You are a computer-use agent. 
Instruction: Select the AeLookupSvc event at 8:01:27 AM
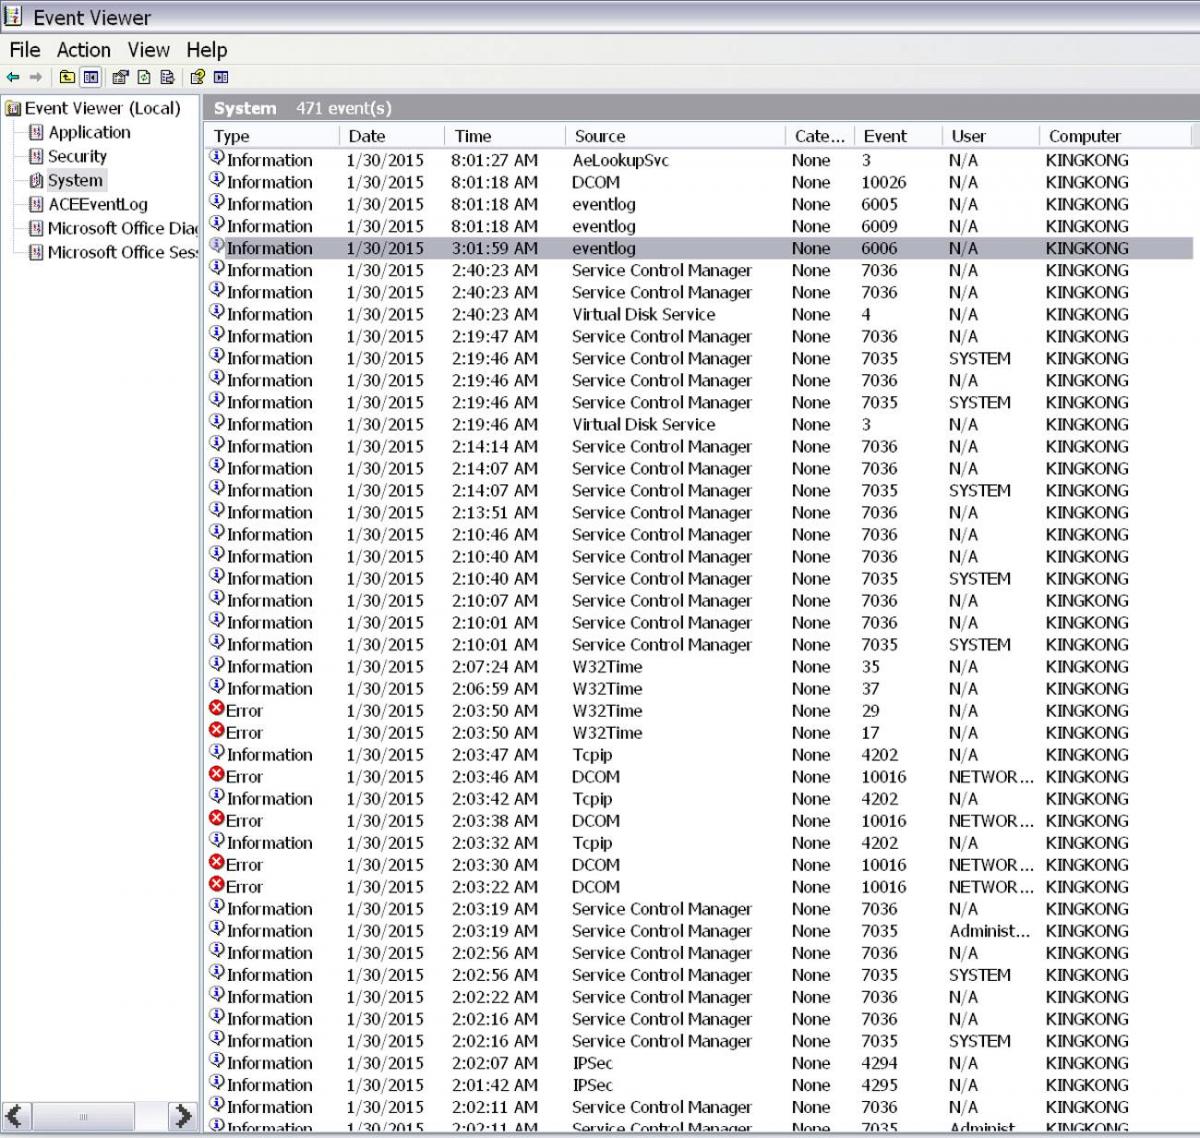tap(699, 160)
